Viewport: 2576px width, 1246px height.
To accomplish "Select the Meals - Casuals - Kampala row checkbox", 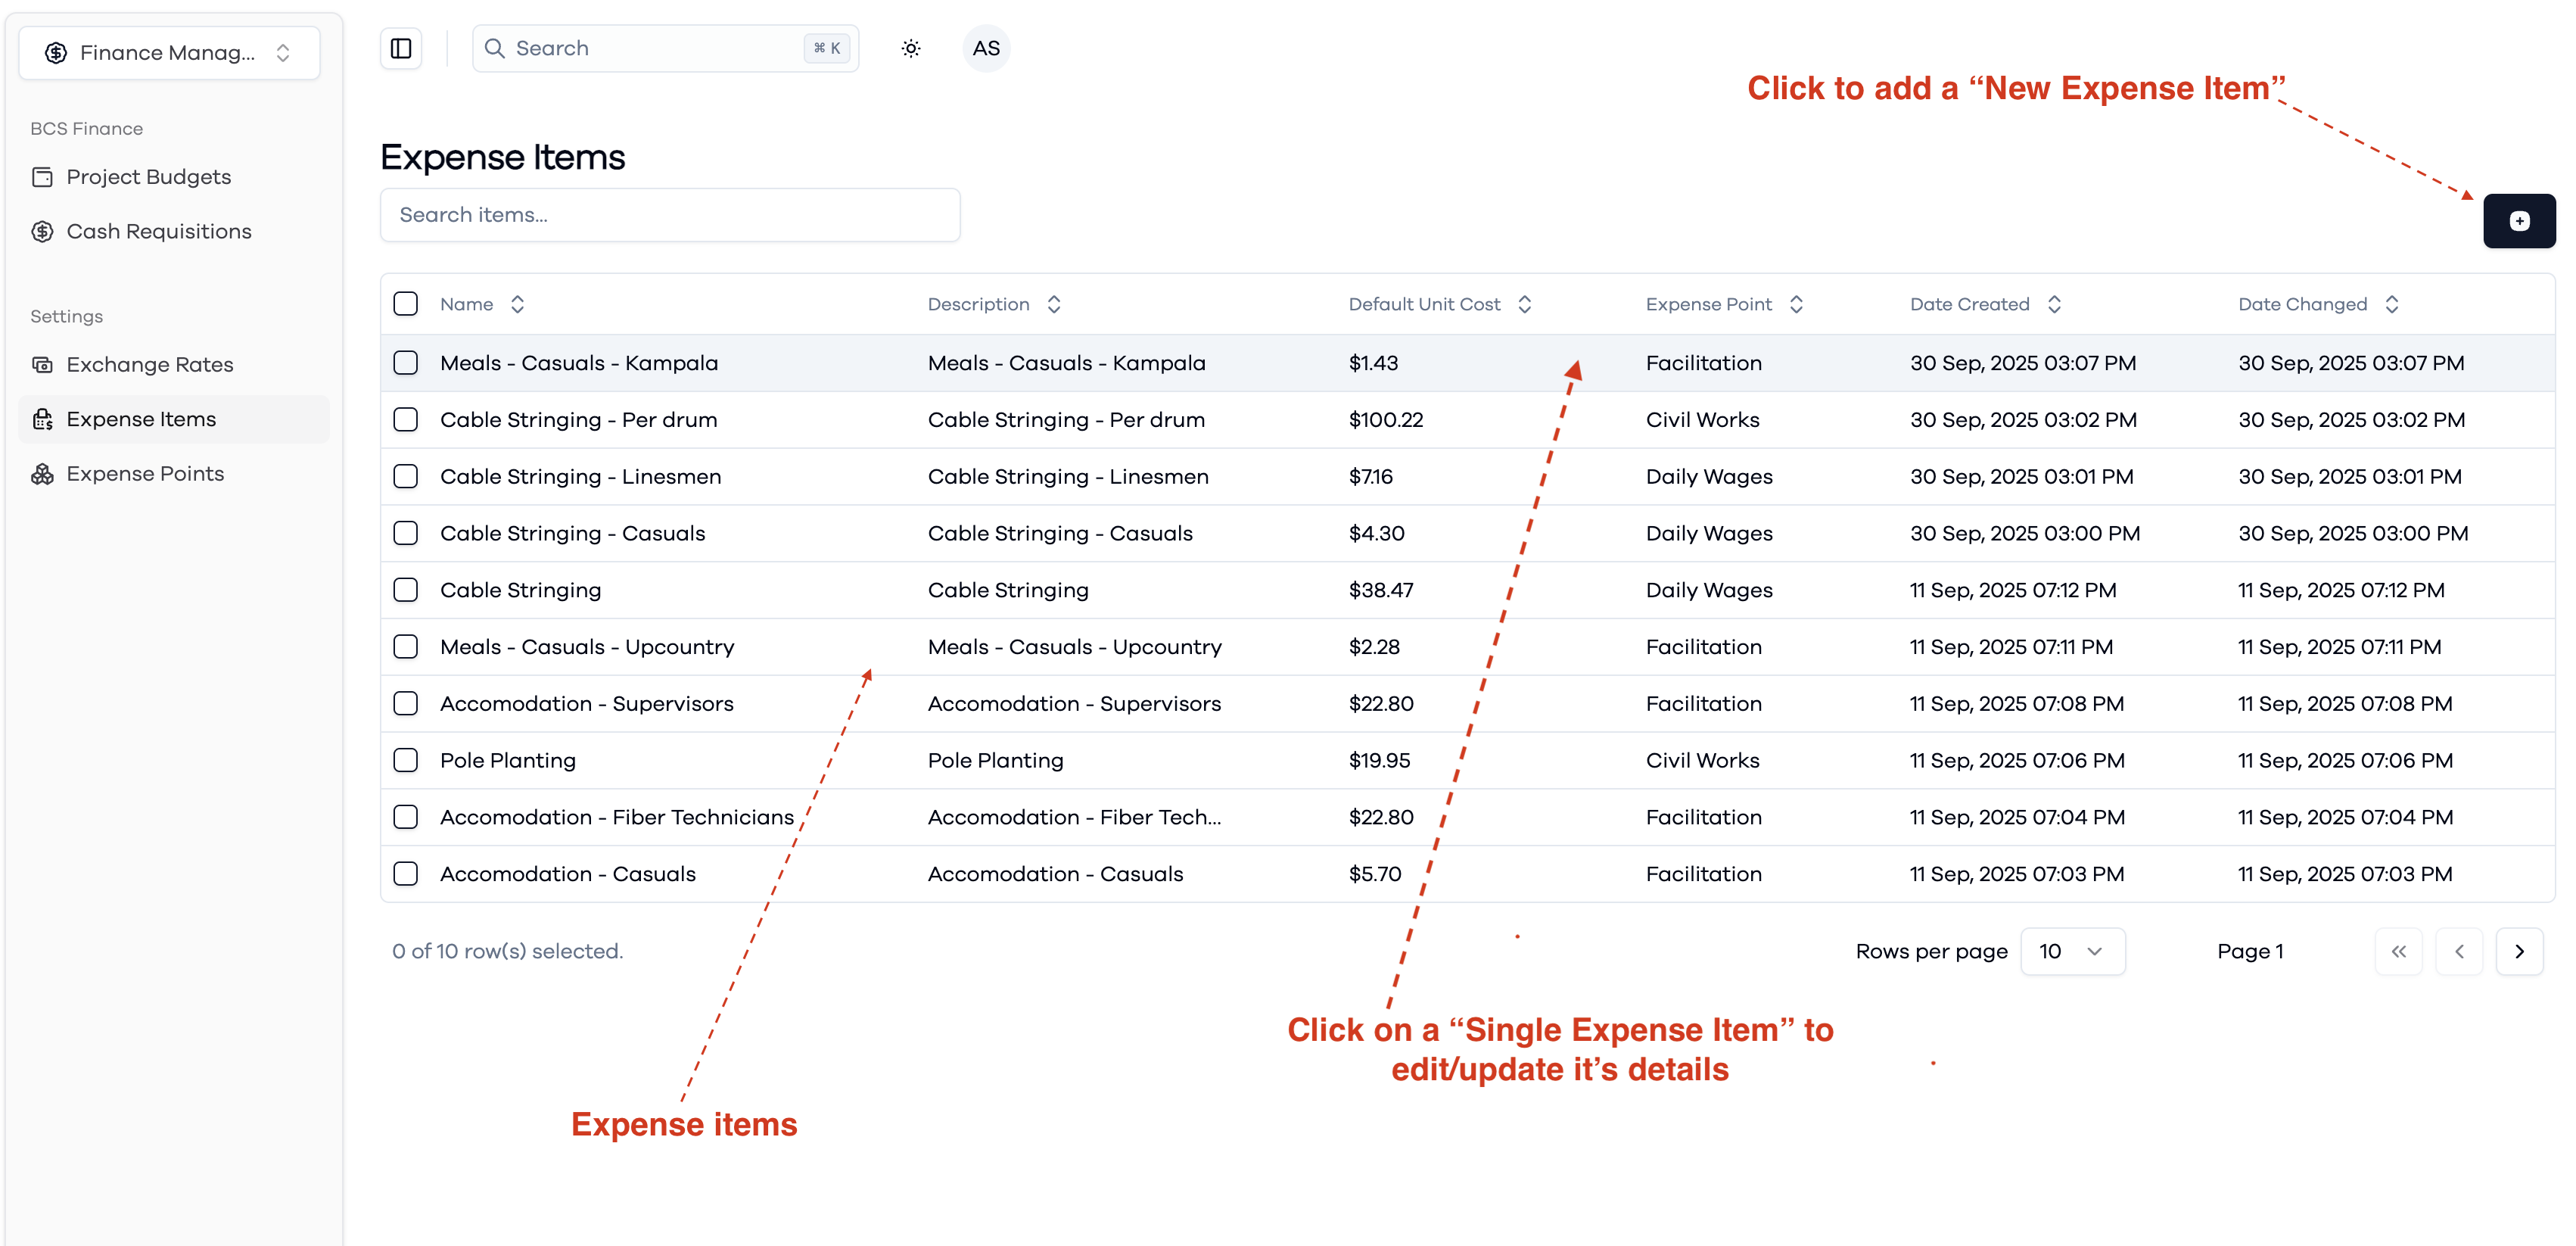I will 405,363.
